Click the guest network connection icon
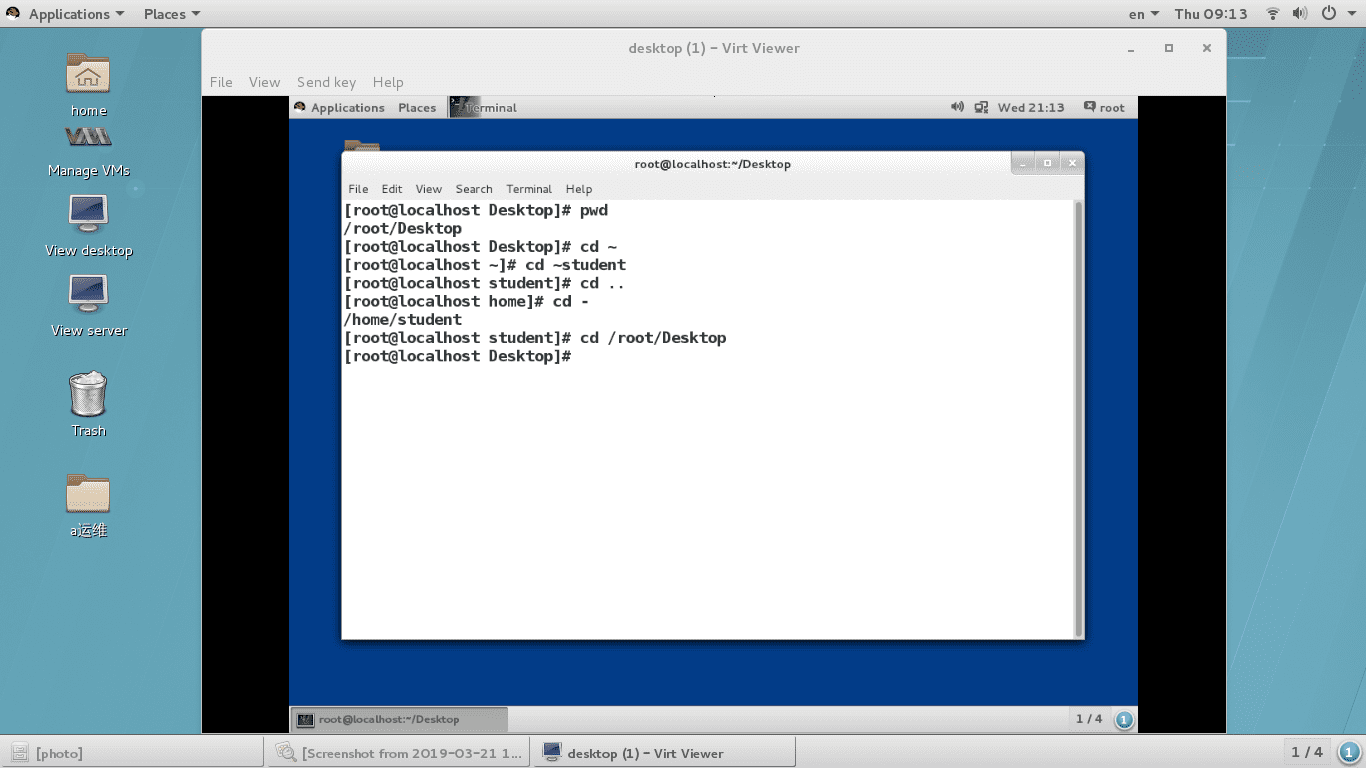This screenshot has width=1366, height=768. coord(981,107)
